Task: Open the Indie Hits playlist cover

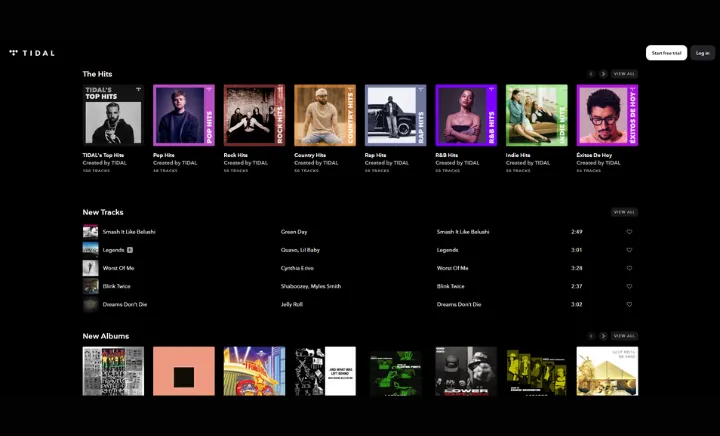Action: point(536,115)
